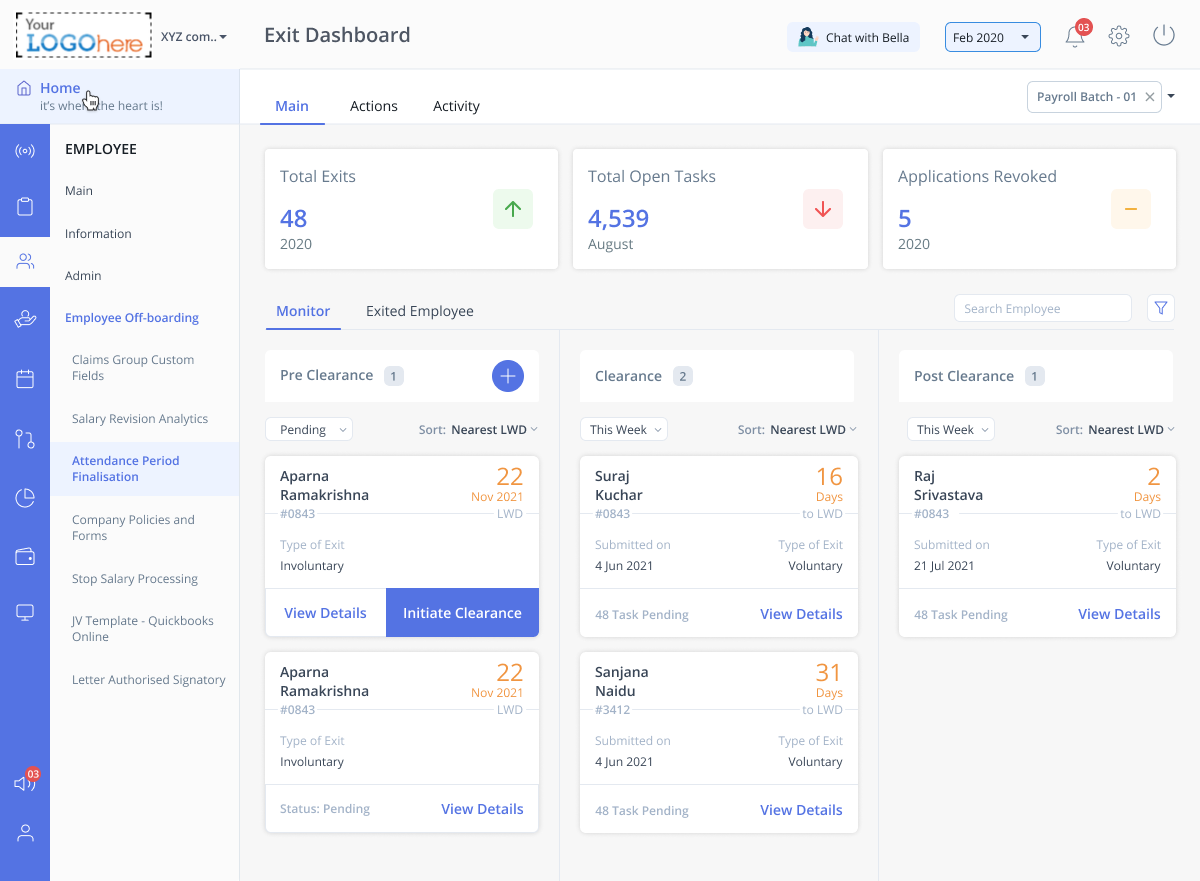Viewport: 1200px width, 881px height.
Task: Click the Initiate Clearance button
Action: pyautogui.click(x=462, y=613)
